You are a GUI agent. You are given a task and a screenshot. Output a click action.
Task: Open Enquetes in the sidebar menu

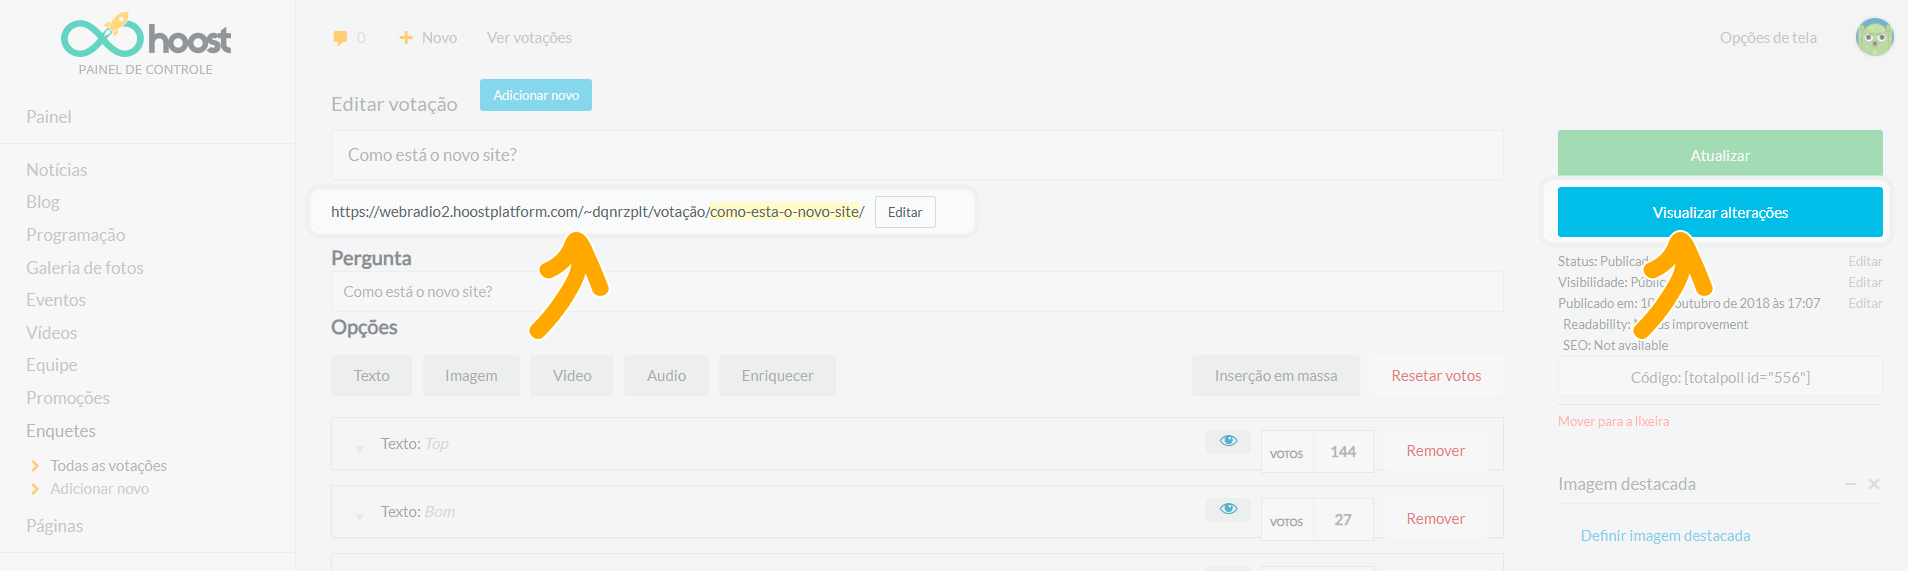(61, 431)
